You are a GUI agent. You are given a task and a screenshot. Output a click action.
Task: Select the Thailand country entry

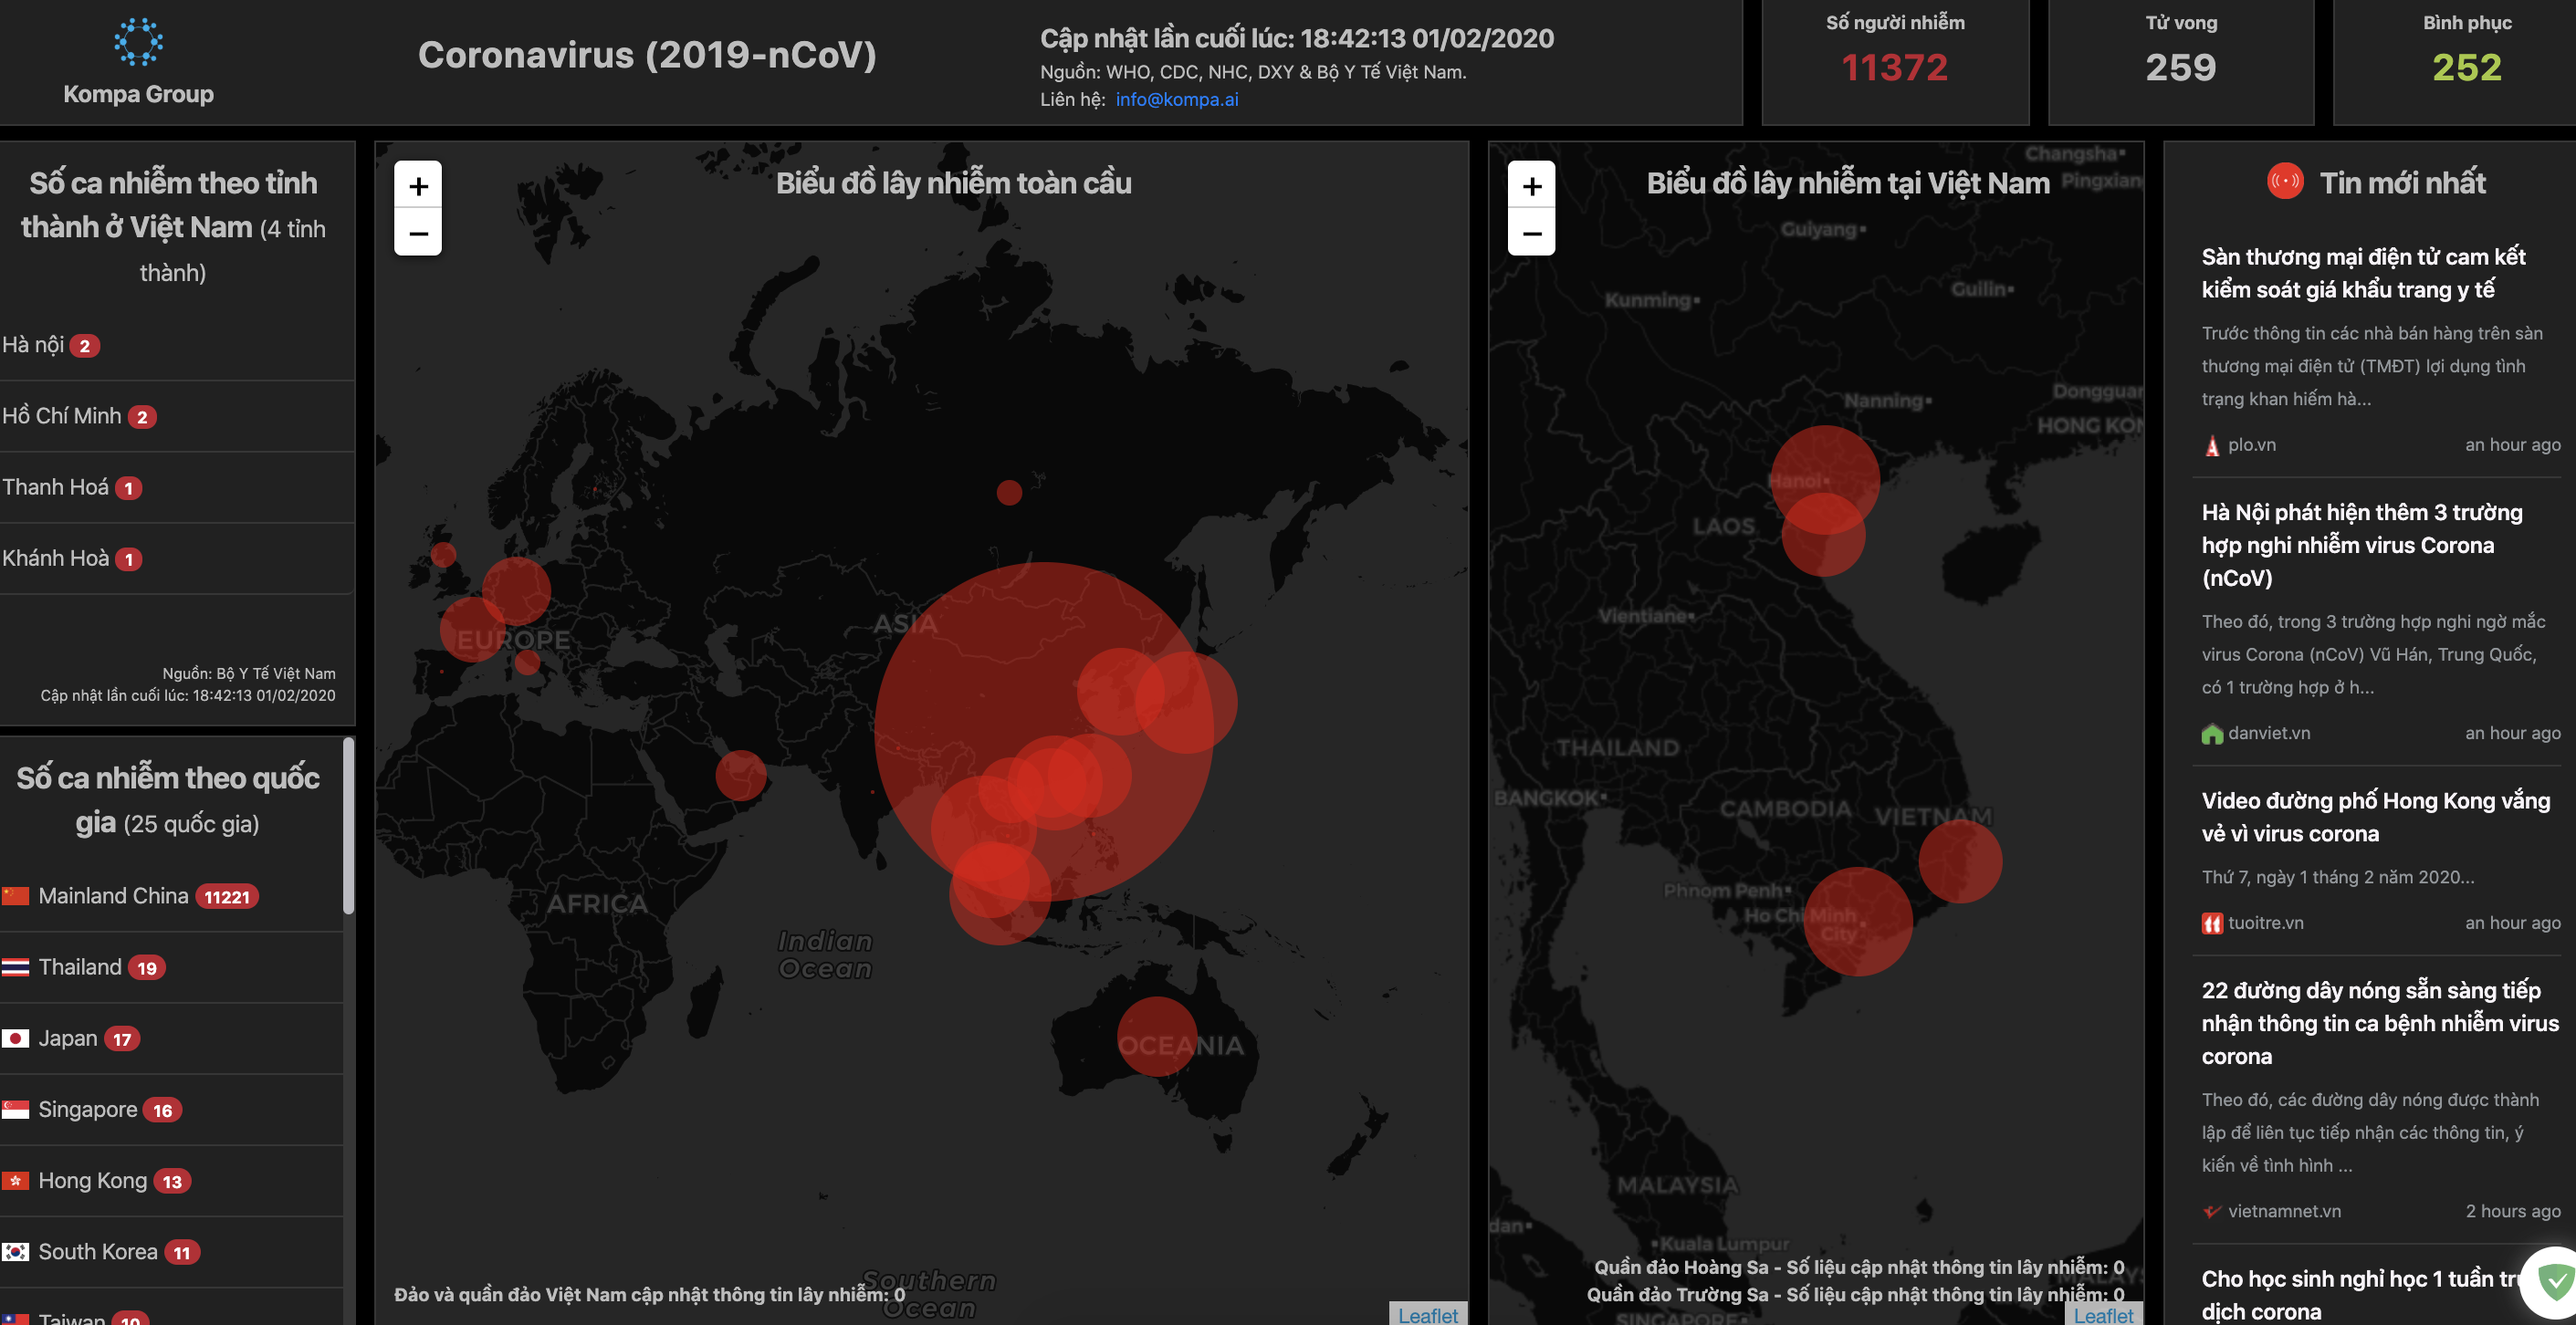coord(80,967)
